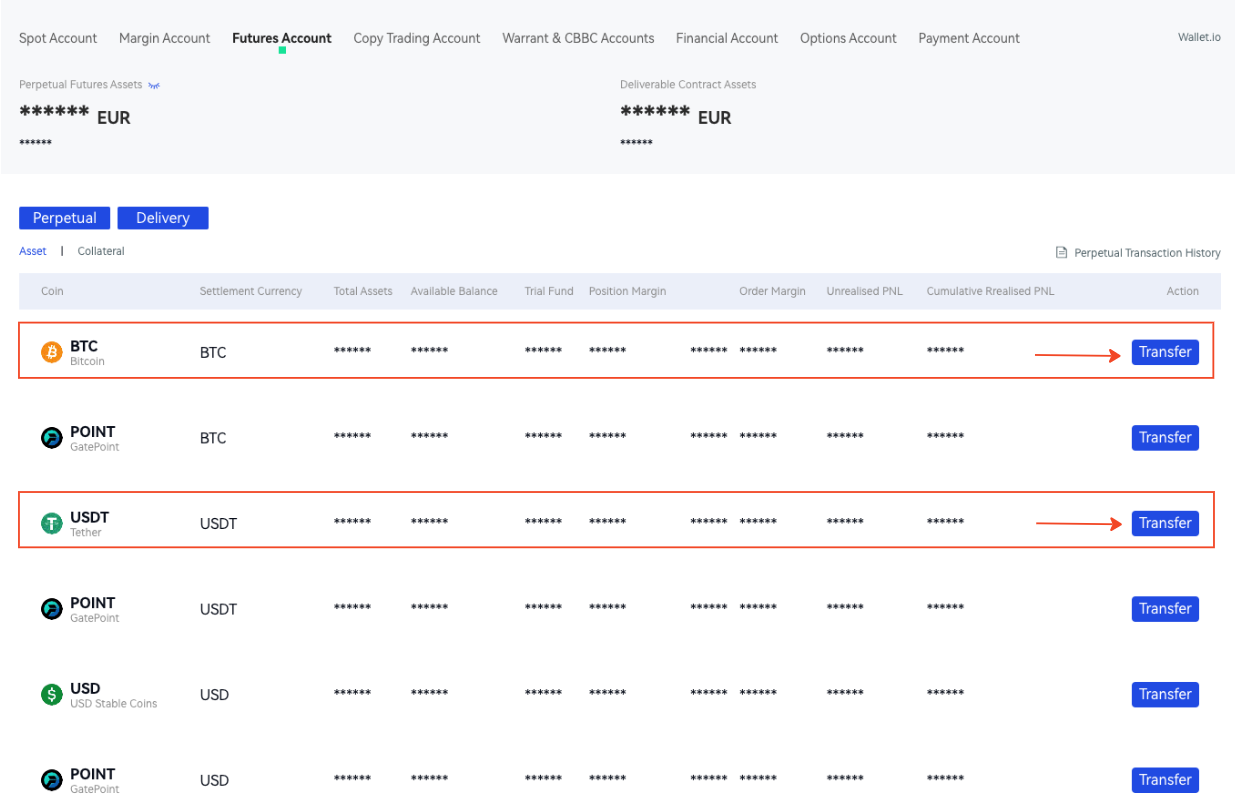This screenshot has height=809, width=1235.
Task: Click the Action column header
Action: [1183, 291]
